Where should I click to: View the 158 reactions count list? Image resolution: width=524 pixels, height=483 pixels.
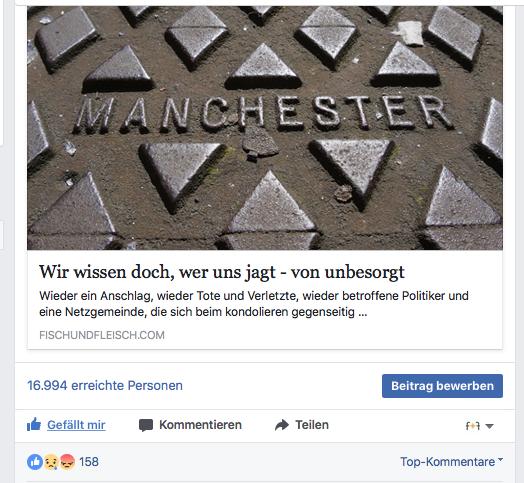point(89,462)
